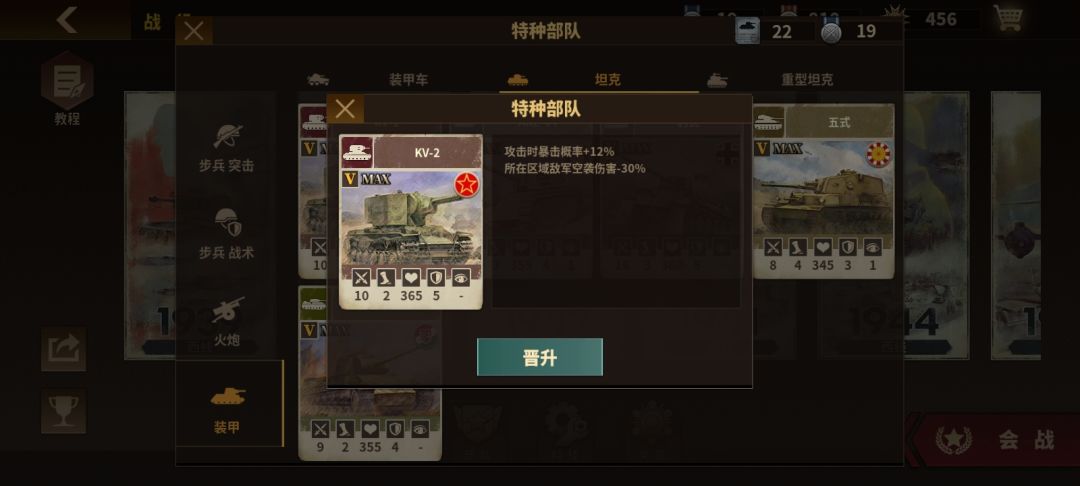Click the KV-2 attack crossed-swords stat icon
This screenshot has height=486, width=1080.
click(361, 277)
